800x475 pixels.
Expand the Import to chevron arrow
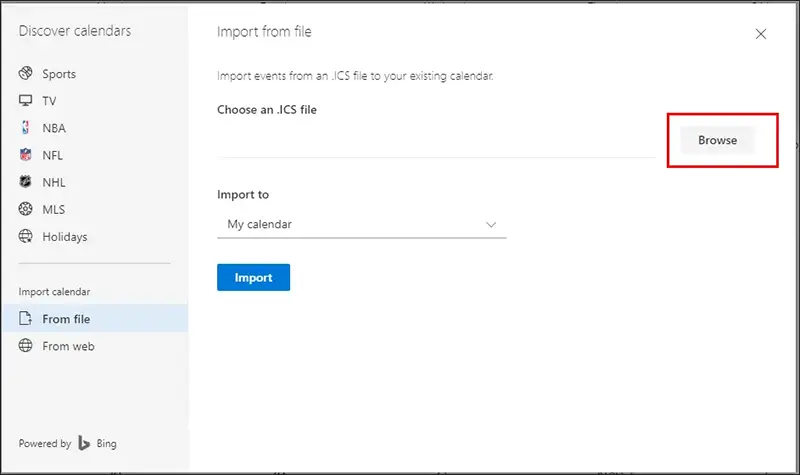[491, 225]
